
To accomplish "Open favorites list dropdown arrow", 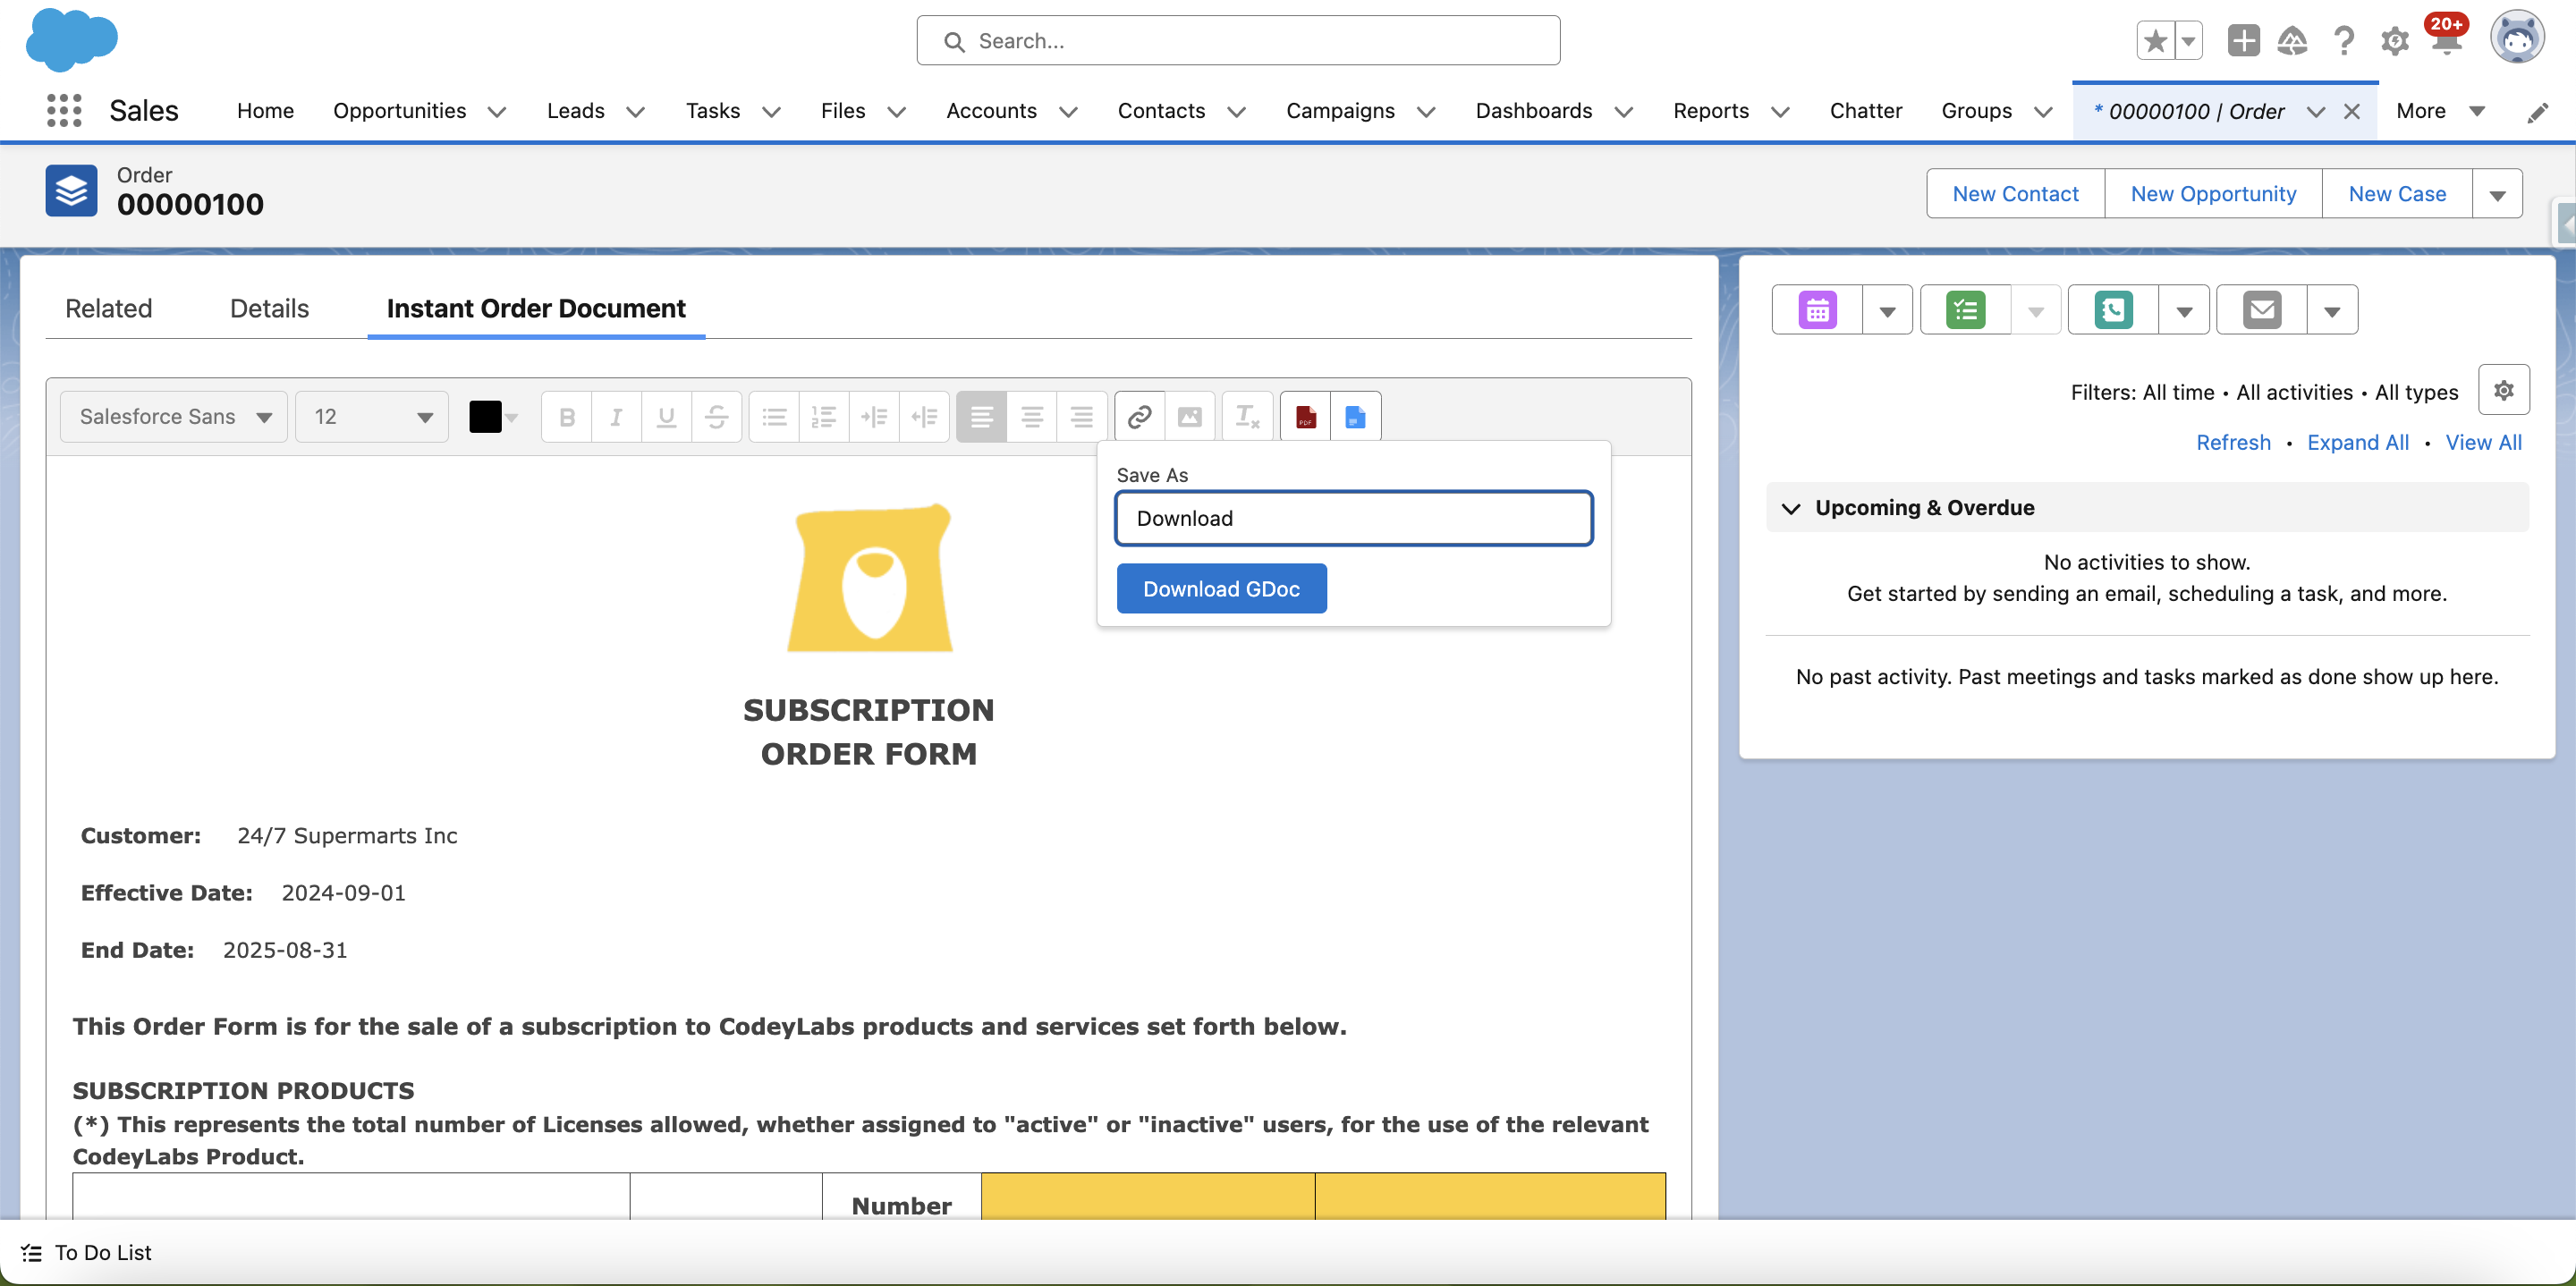I will (x=2188, y=41).
